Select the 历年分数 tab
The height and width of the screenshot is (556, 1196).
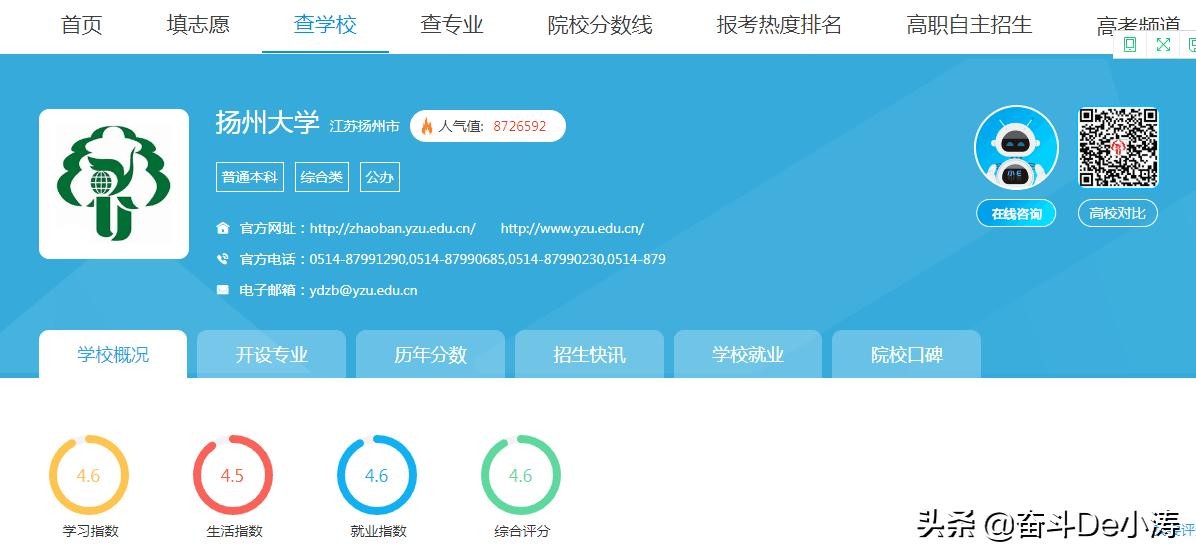430,355
